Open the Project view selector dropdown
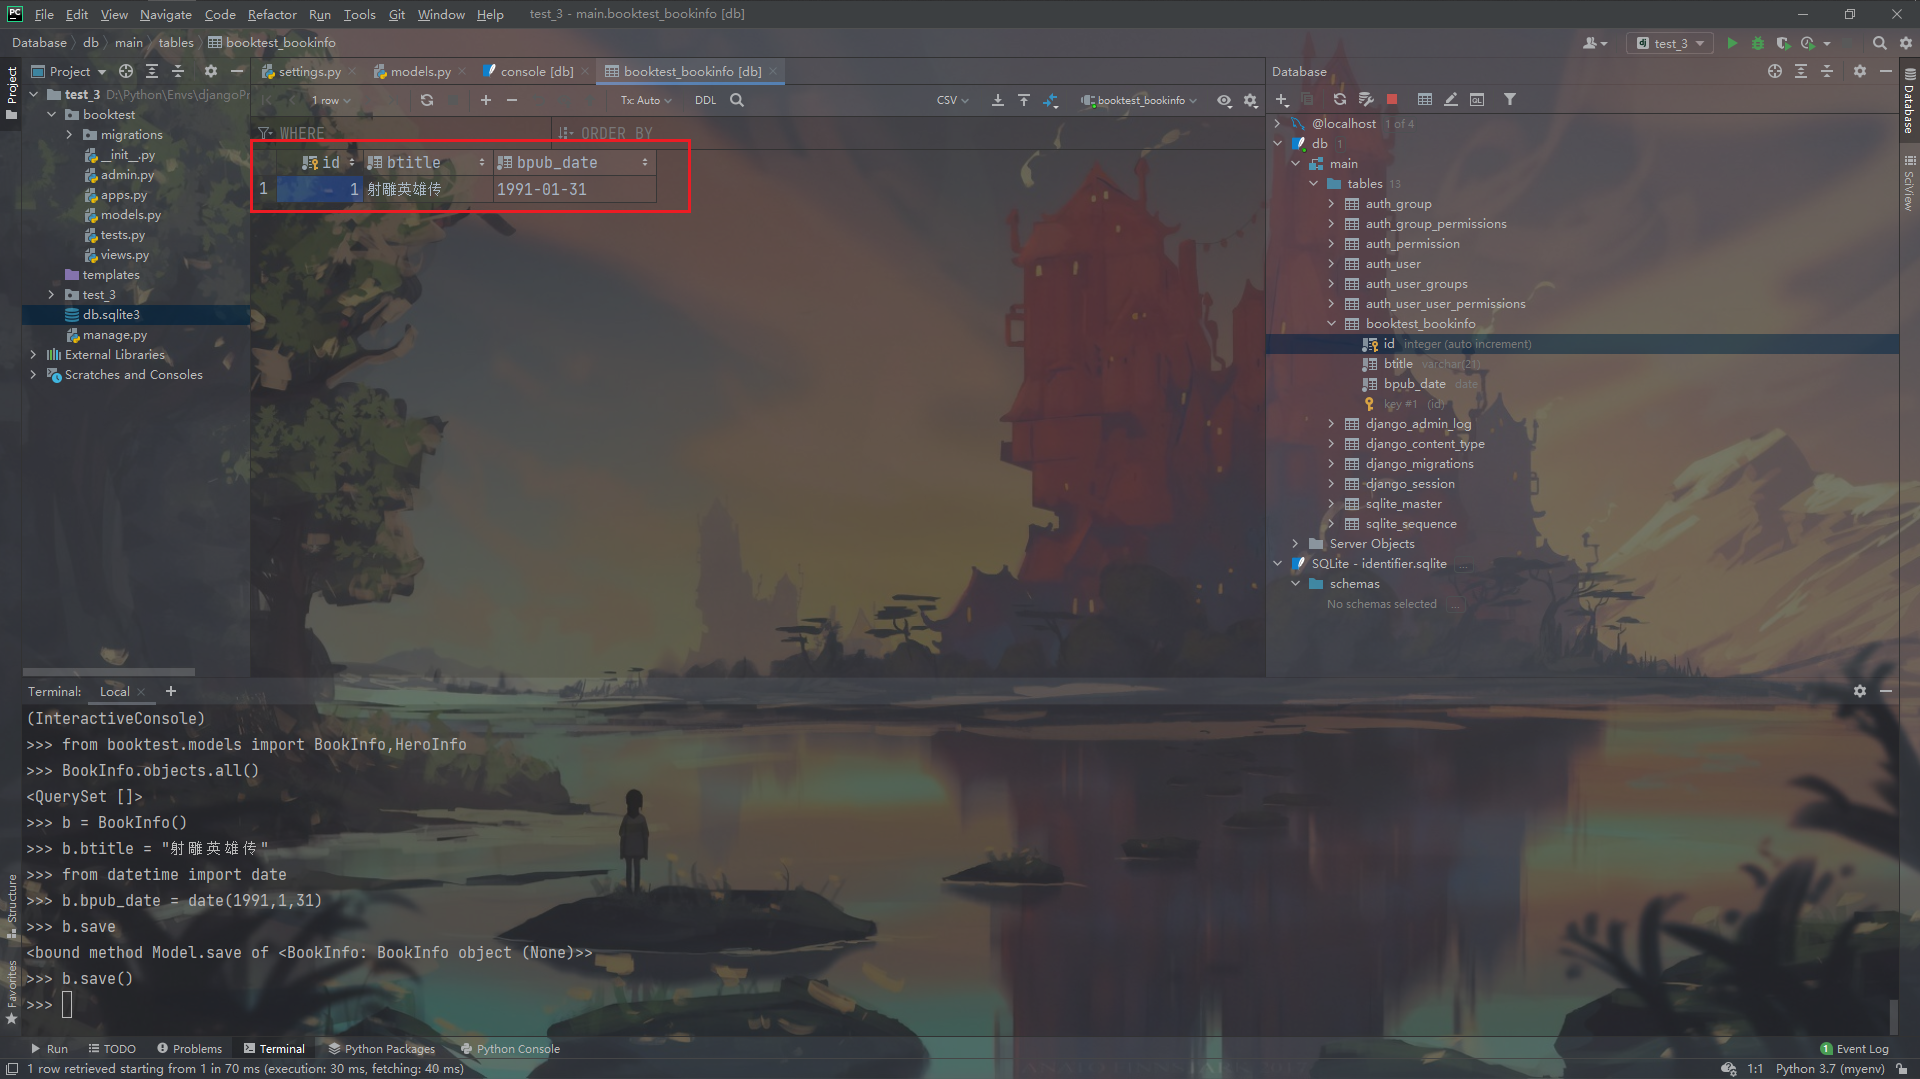The width and height of the screenshot is (1920, 1079). click(70, 71)
